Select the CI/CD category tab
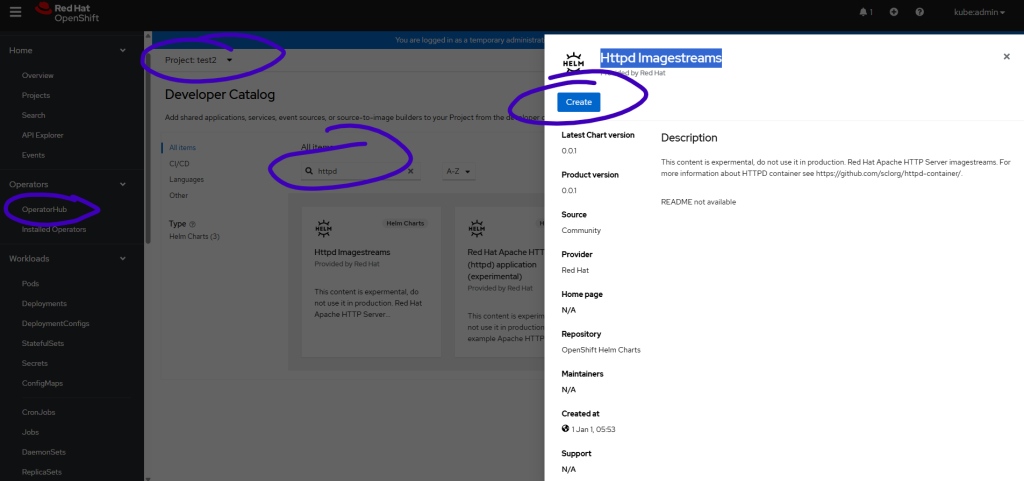 tap(180, 163)
